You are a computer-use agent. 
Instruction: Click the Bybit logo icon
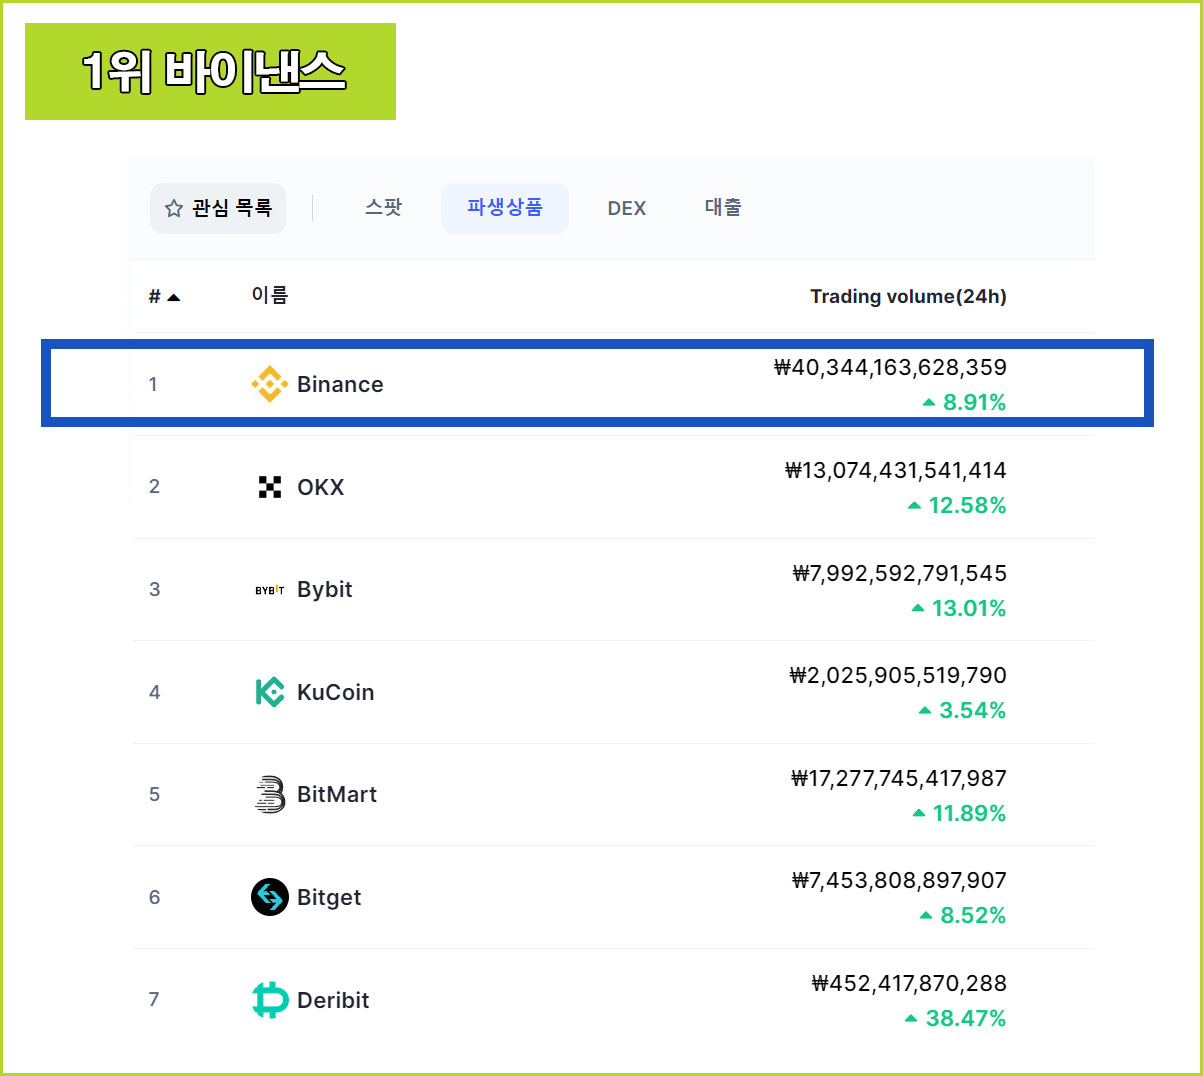click(x=269, y=590)
